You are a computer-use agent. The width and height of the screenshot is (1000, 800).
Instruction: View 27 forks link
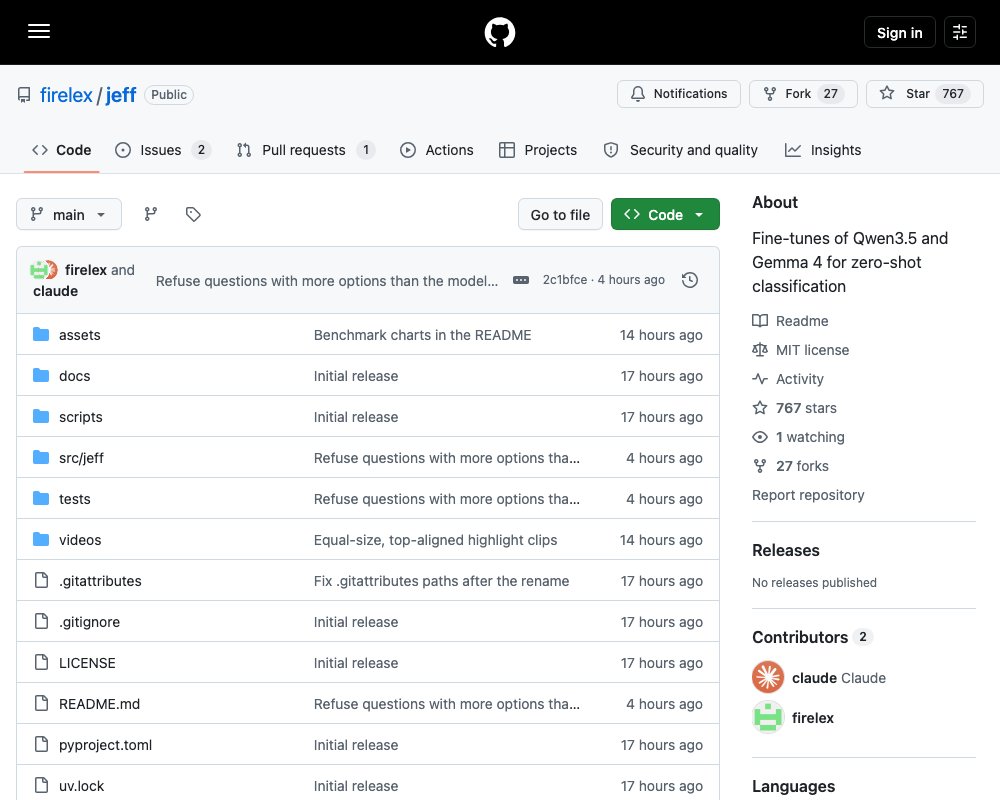(x=802, y=466)
